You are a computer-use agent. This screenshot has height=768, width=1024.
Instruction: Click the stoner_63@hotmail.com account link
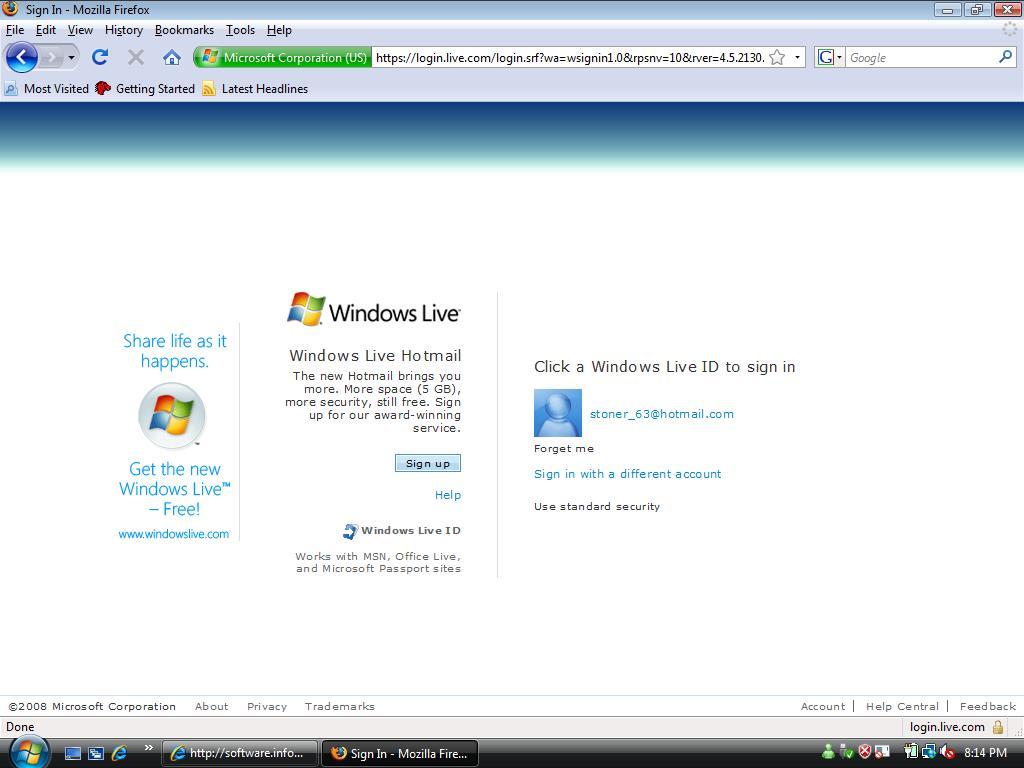661,413
